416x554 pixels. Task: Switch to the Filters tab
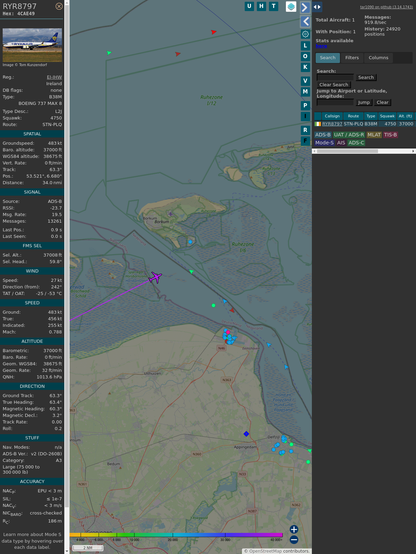click(352, 58)
